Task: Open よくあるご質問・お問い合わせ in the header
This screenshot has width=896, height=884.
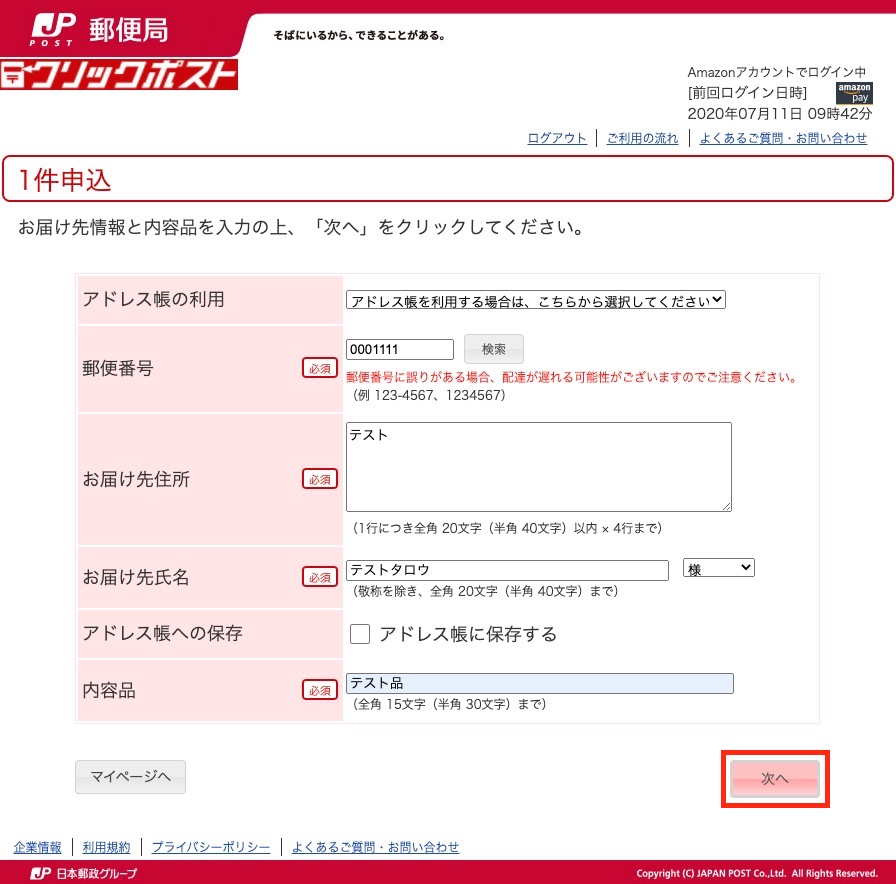Action: click(785, 138)
